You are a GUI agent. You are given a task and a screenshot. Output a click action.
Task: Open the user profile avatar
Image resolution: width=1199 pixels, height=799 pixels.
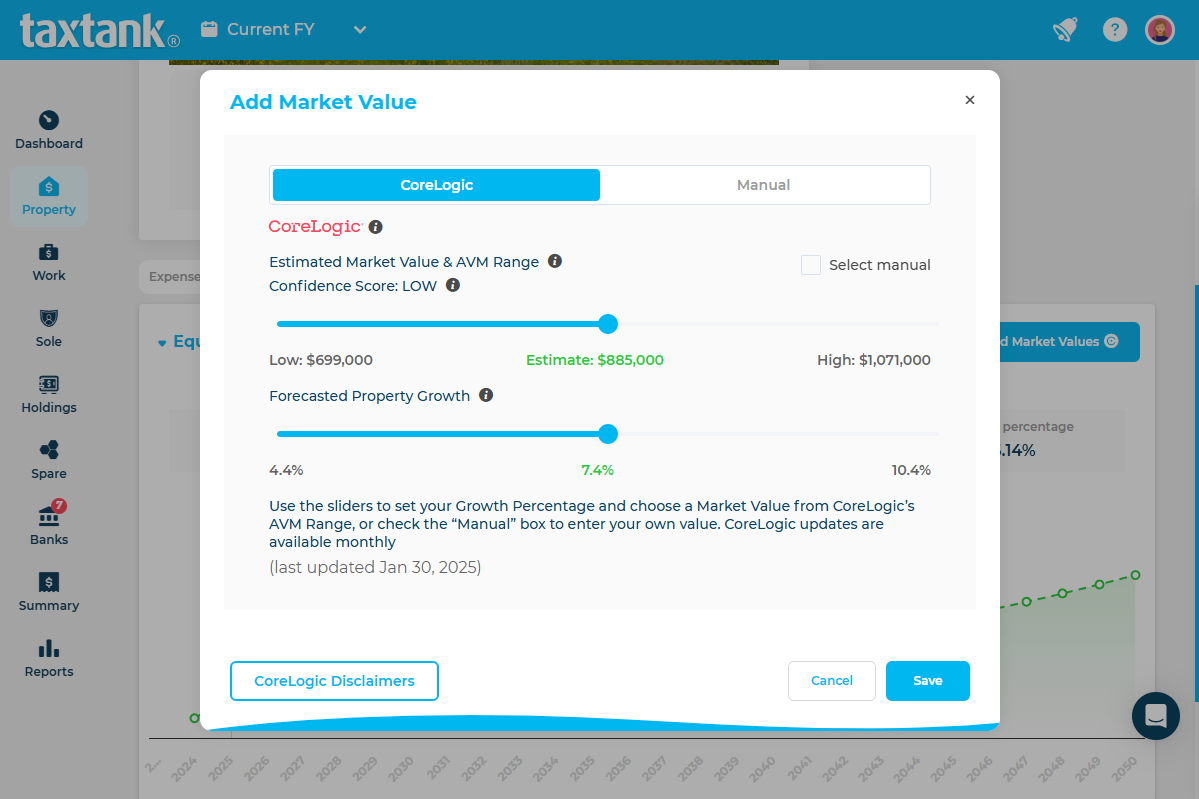1160,30
